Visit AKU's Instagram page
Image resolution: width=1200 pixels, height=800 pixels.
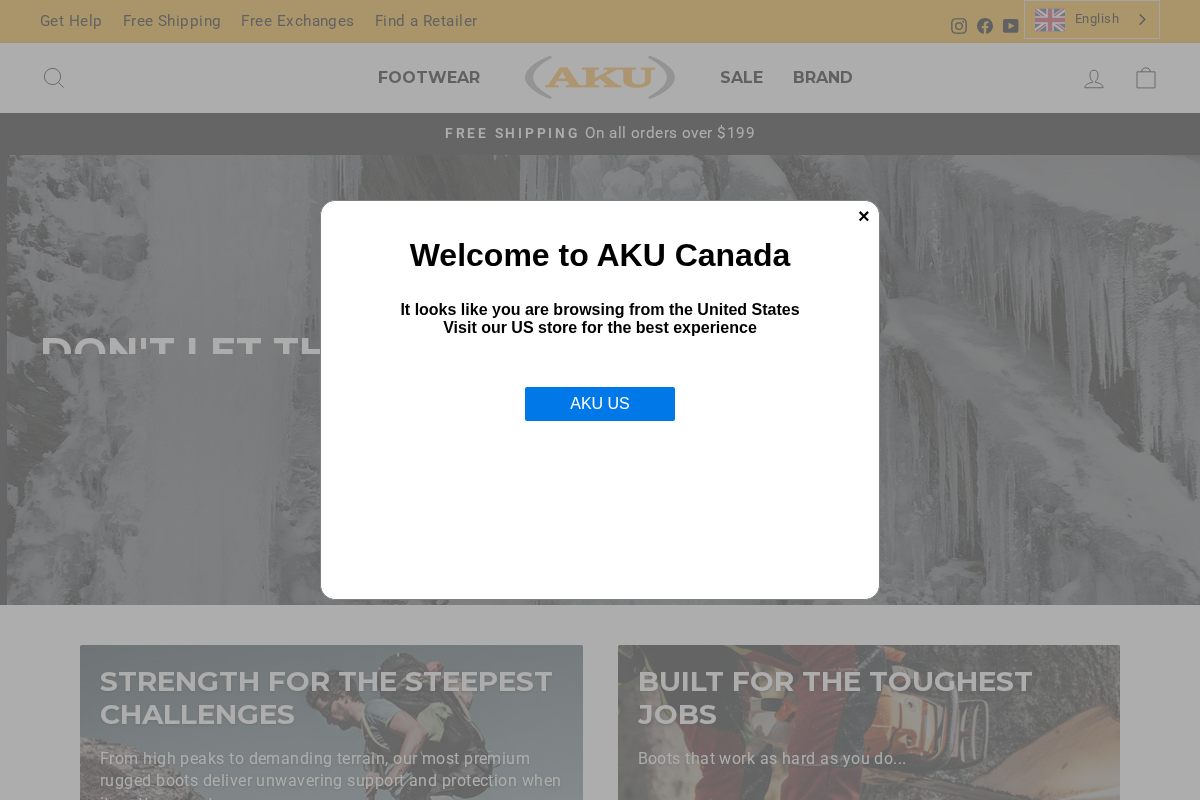pyautogui.click(x=958, y=25)
